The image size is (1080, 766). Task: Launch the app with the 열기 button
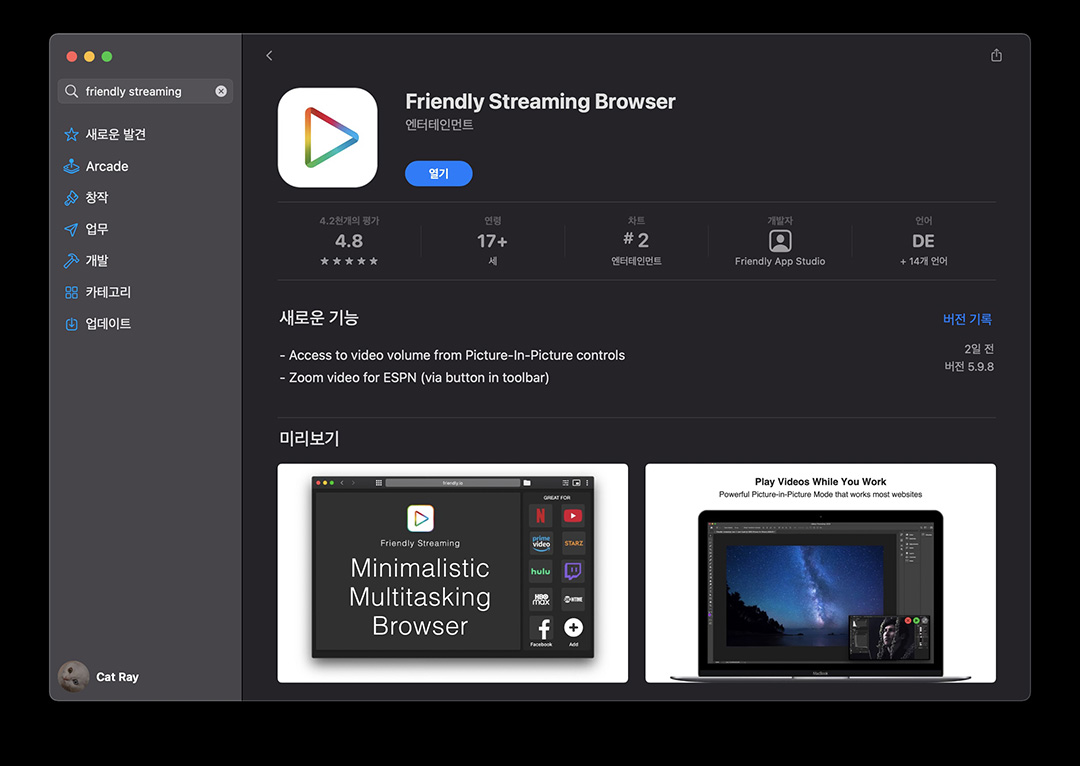(439, 174)
